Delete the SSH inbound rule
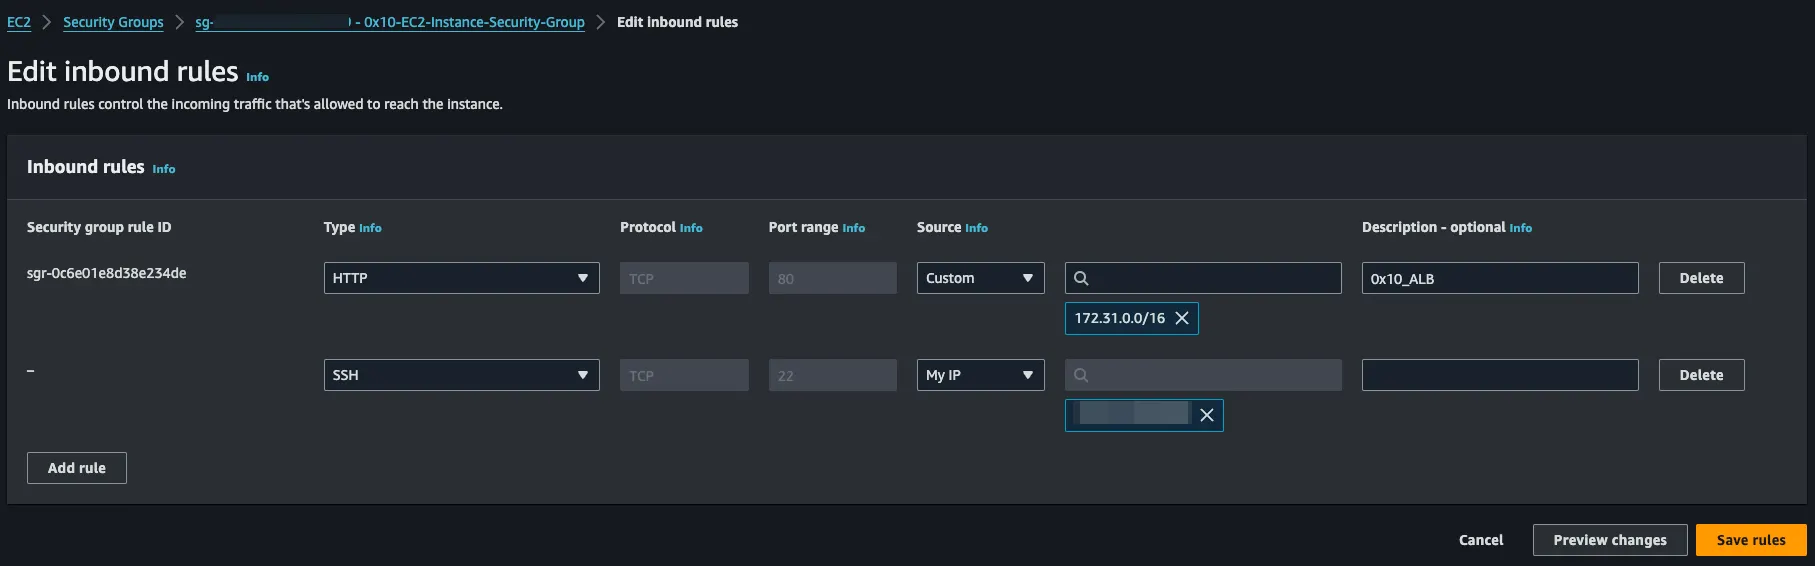The height and width of the screenshot is (566, 1815). coord(1701,375)
